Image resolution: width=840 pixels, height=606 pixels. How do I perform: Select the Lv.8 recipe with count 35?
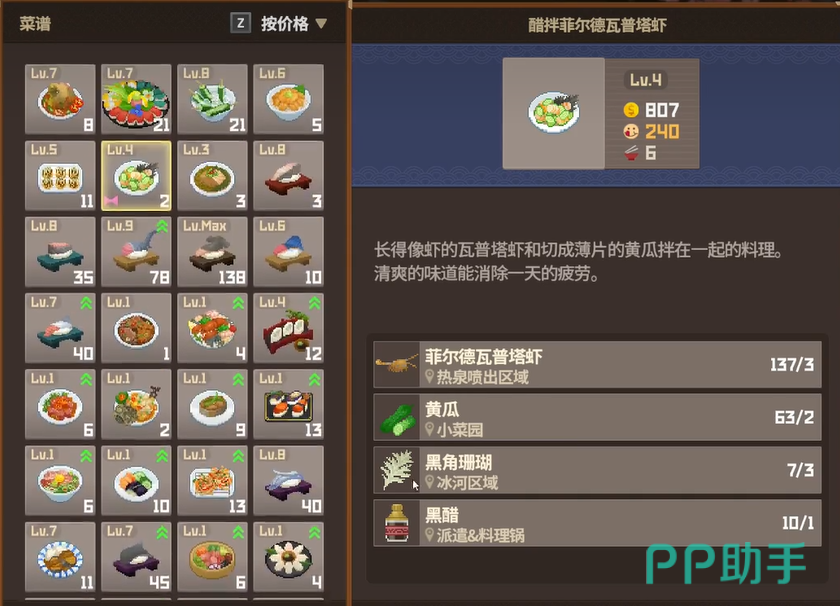click(x=61, y=251)
